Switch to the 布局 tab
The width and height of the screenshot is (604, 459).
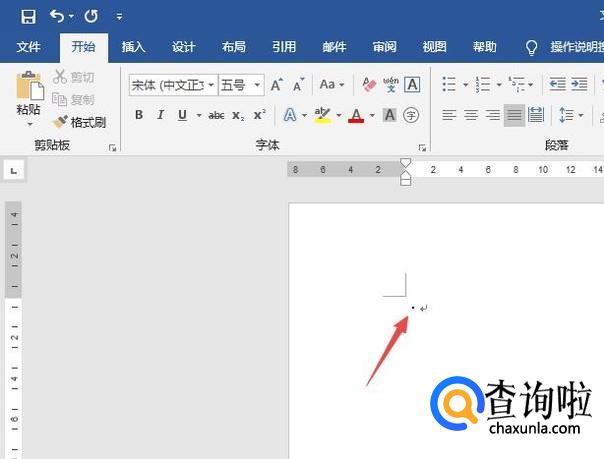[x=233, y=47]
